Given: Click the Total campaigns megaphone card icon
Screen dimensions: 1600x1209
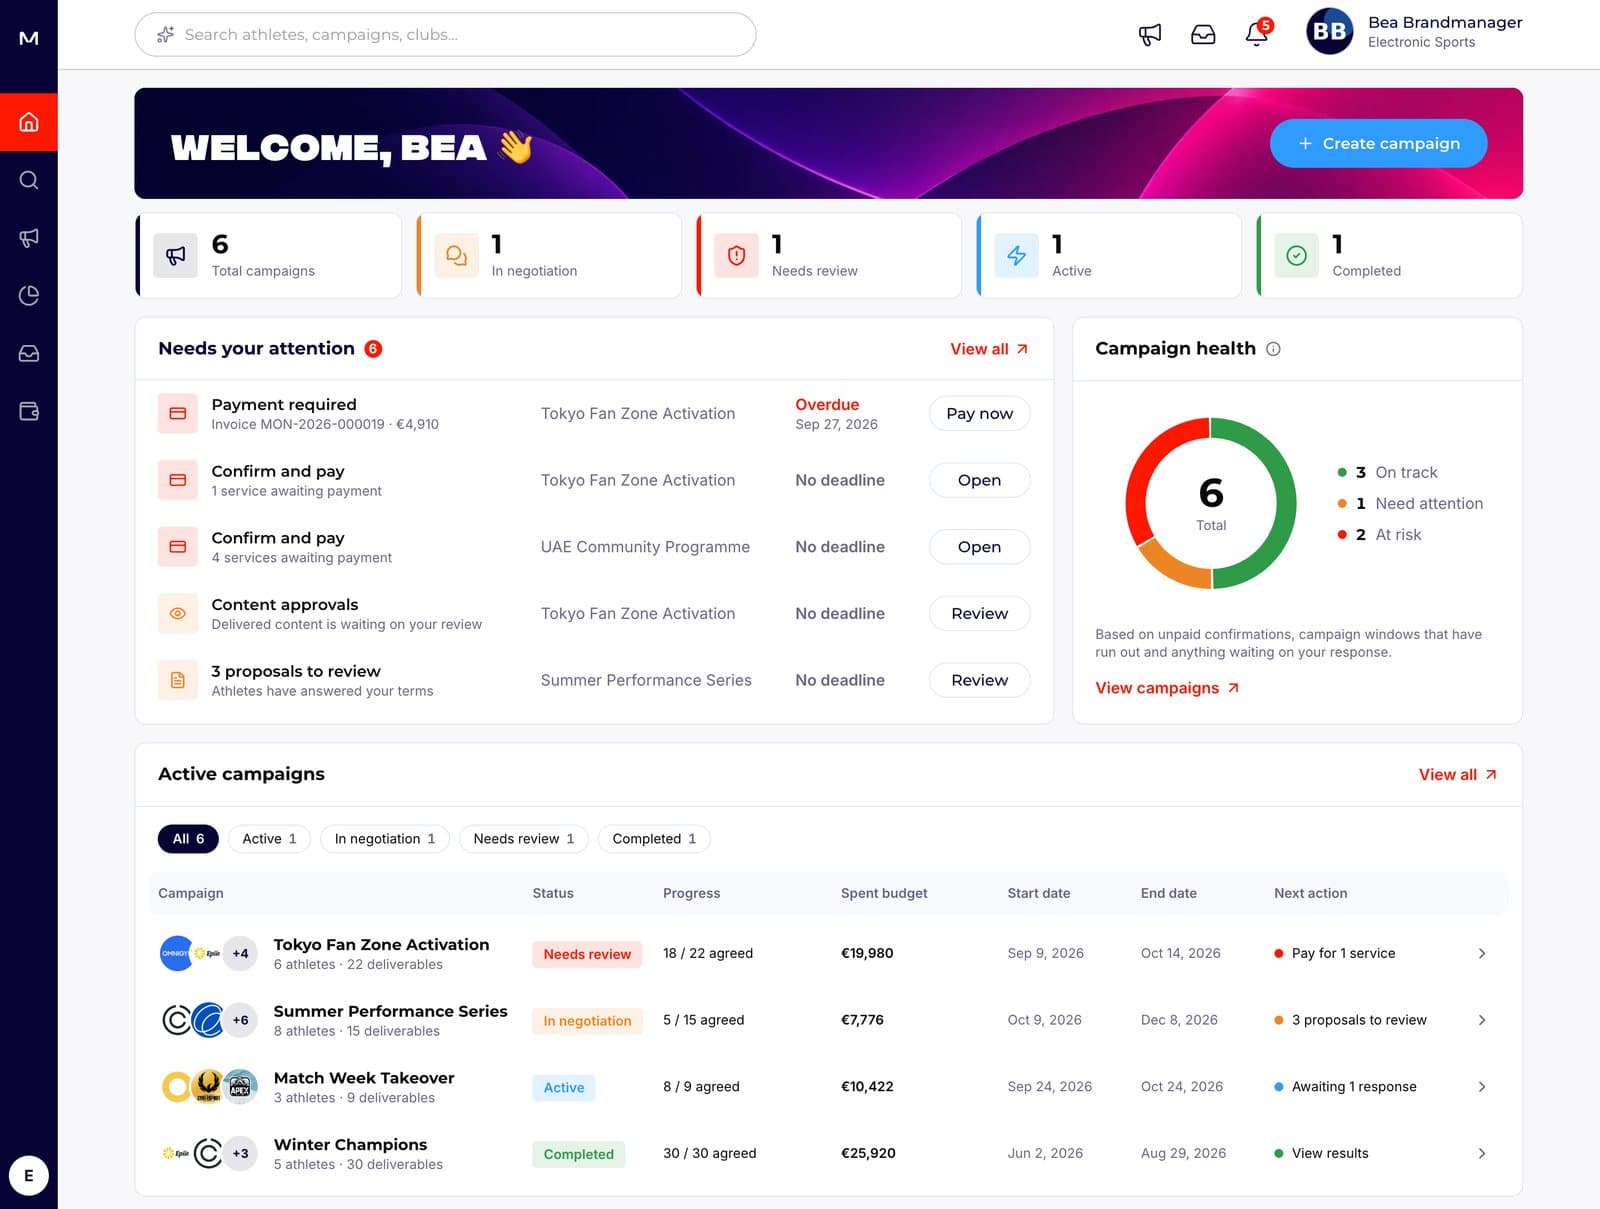Looking at the screenshot, I should 176,256.
